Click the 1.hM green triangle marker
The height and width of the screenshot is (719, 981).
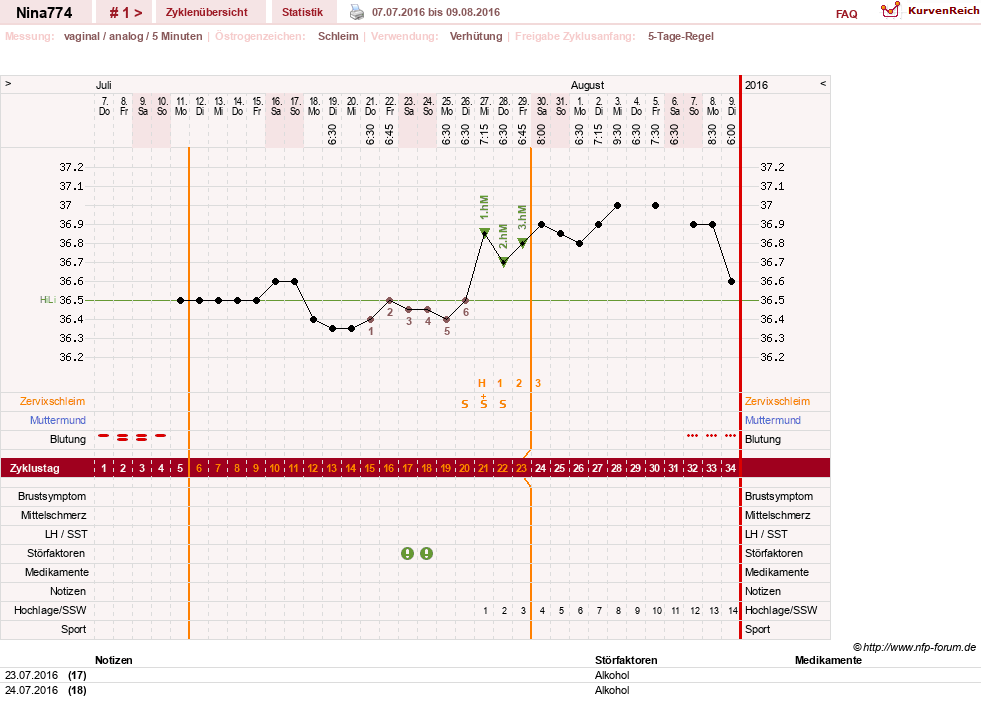pos(484,232)
